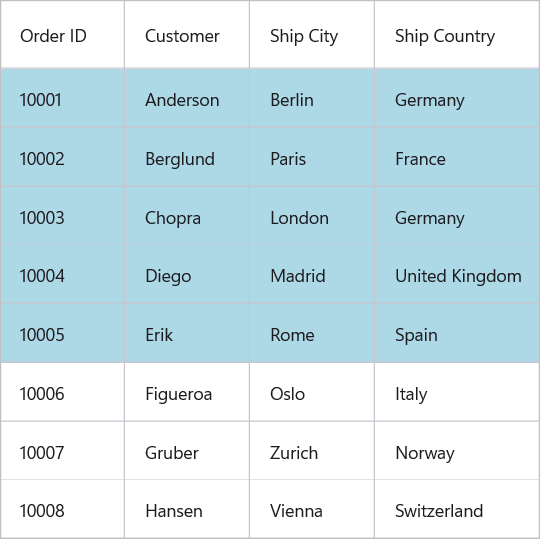The height and width of the screenshot is (539, 540).
Task: Click the Madrid ship city cell
Action: [x=312, y=274]
